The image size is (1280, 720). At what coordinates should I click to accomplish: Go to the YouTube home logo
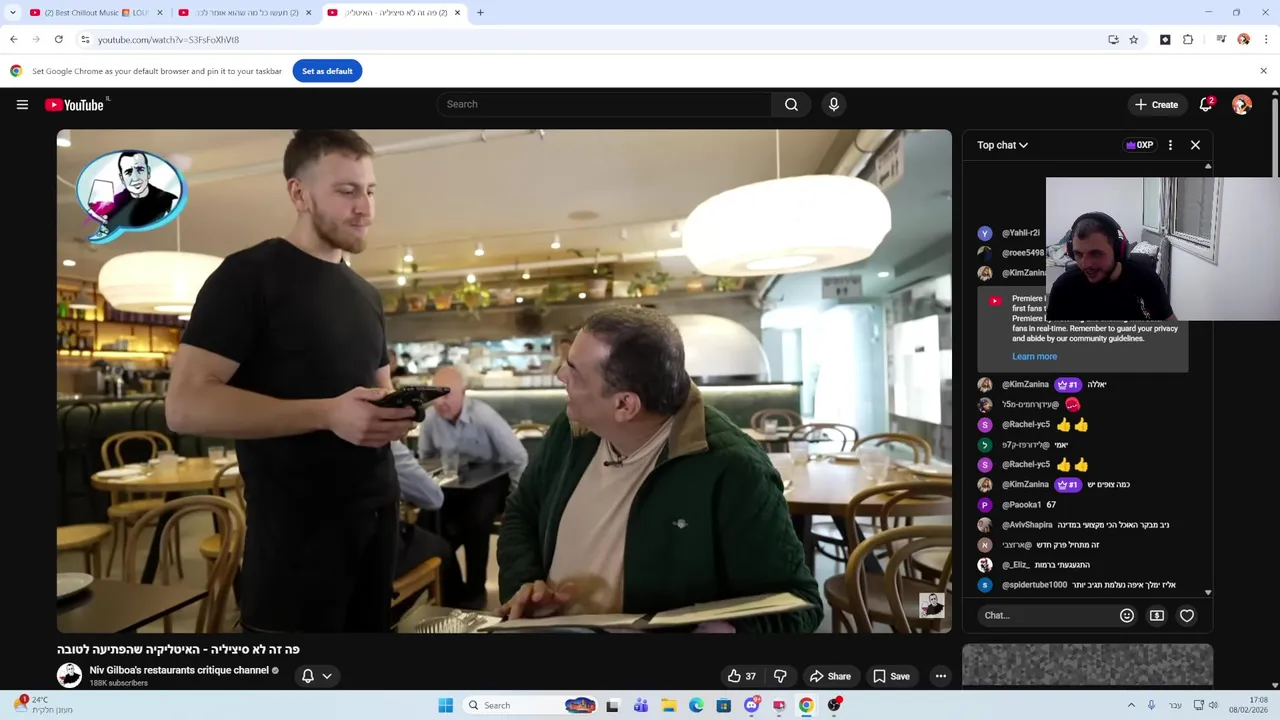pyautogui.click(x=75, y=104)
